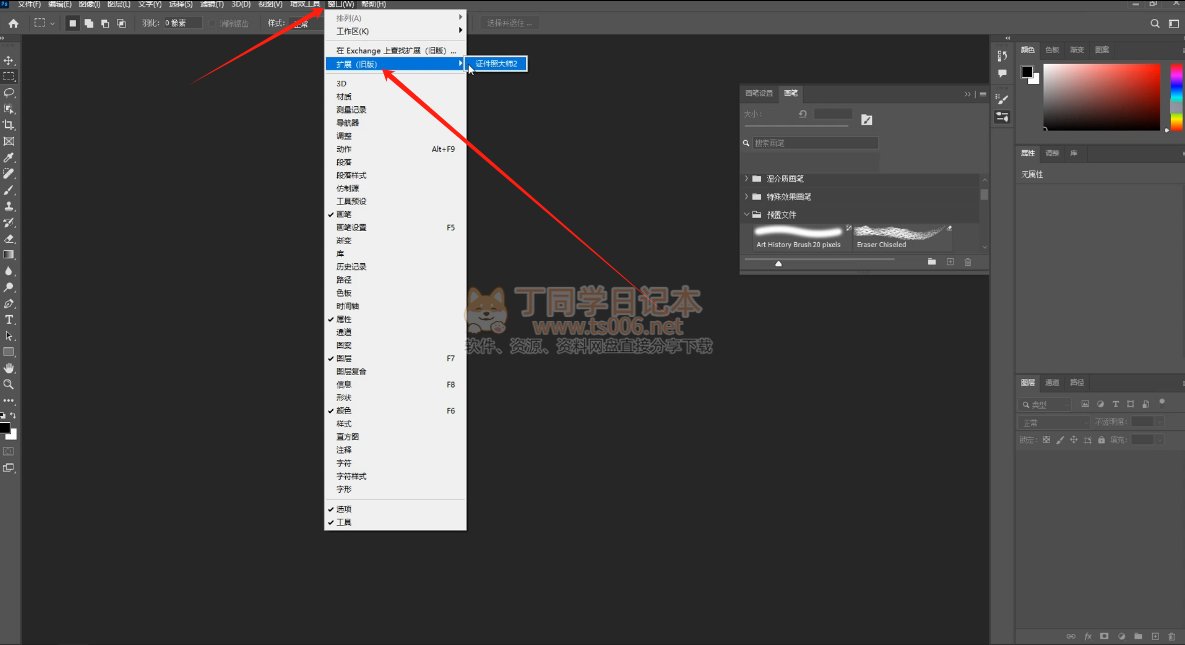Open the Comments panel dock icon
The image size is (1185, 645).
1002,73
